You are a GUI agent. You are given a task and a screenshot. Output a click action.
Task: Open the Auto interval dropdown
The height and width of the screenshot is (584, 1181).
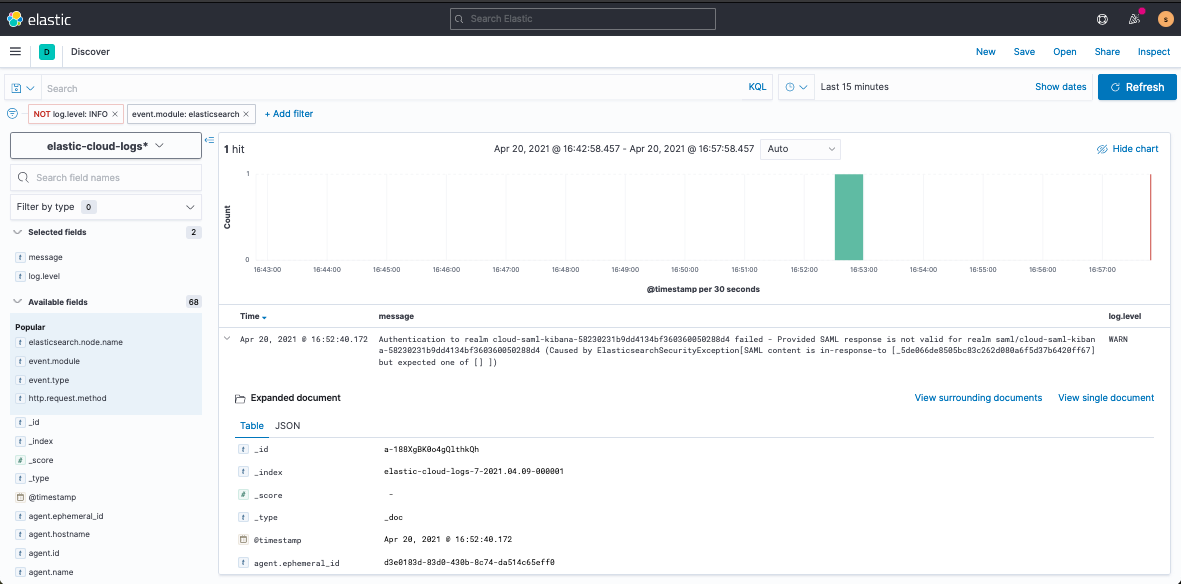[801, 149]
